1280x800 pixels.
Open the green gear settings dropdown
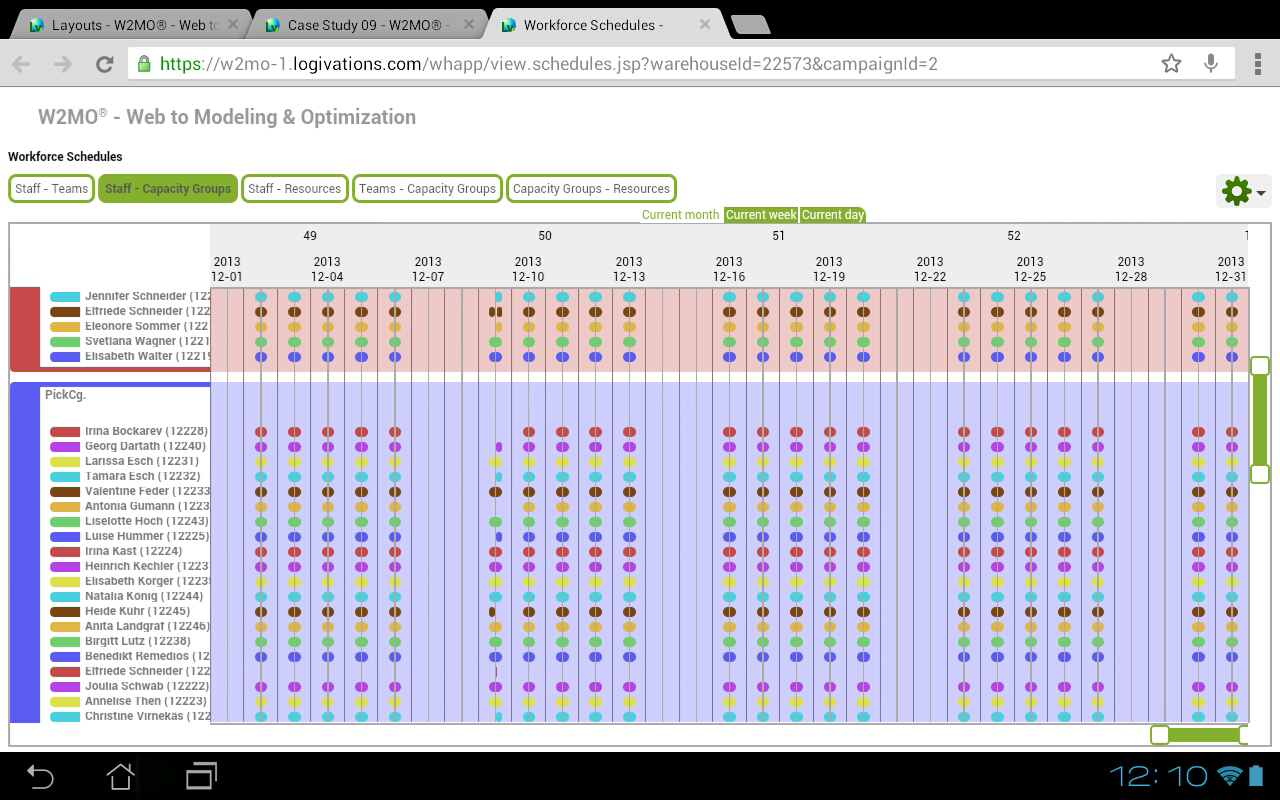coord(1243,191)
